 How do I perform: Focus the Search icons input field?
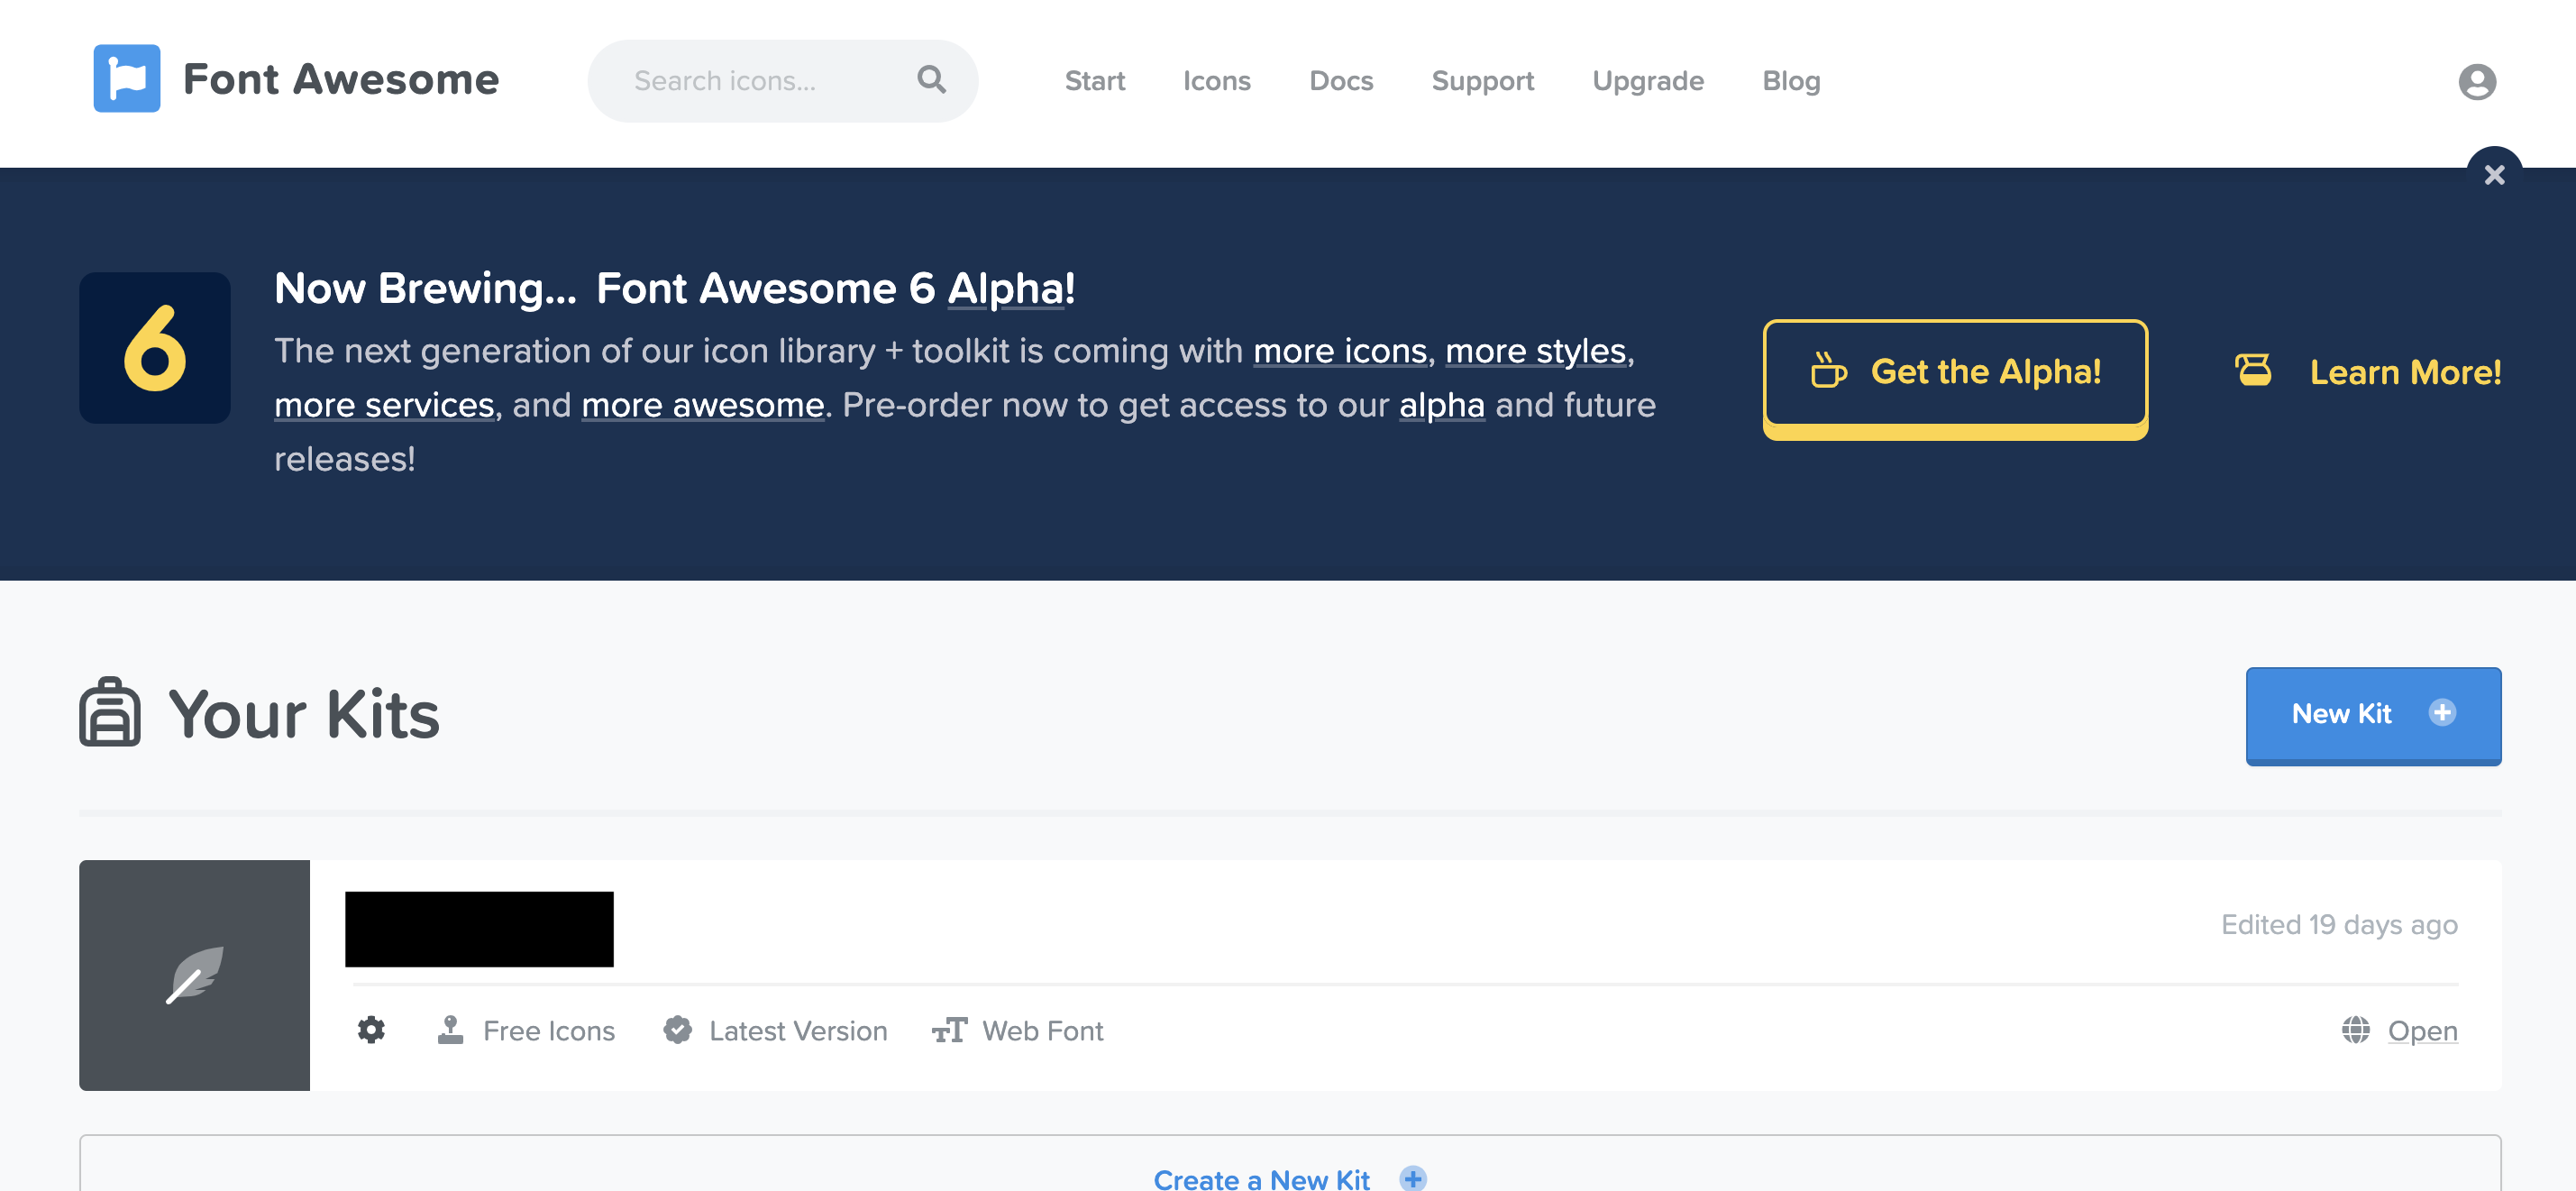click(x=782, y=81)
